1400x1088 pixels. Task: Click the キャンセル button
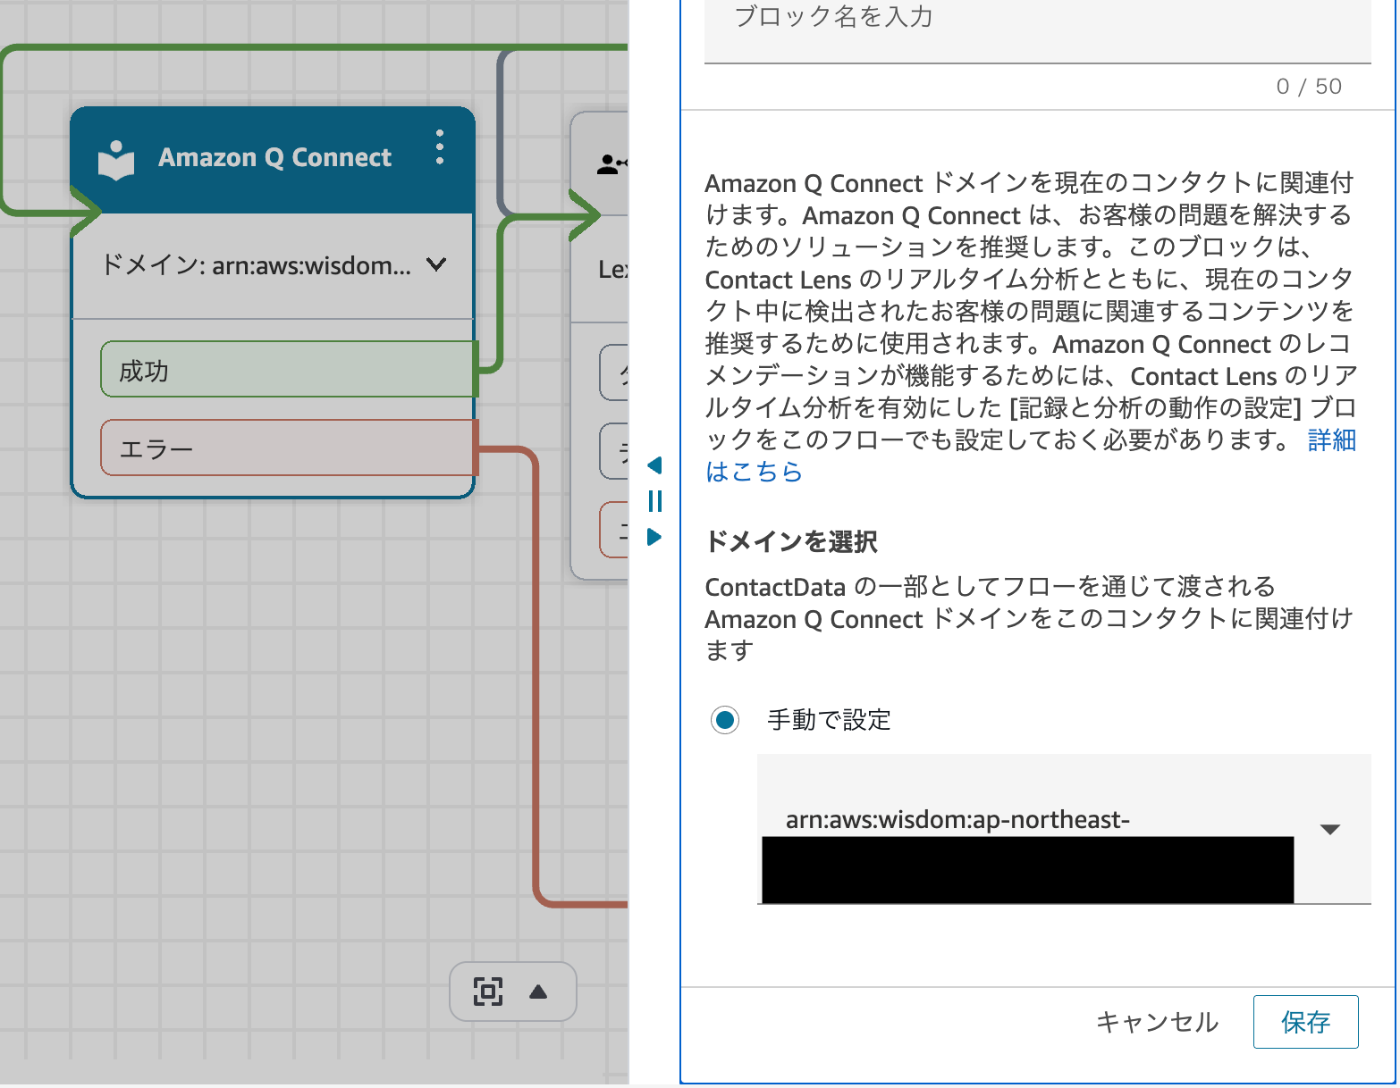pos(1157,1022)
